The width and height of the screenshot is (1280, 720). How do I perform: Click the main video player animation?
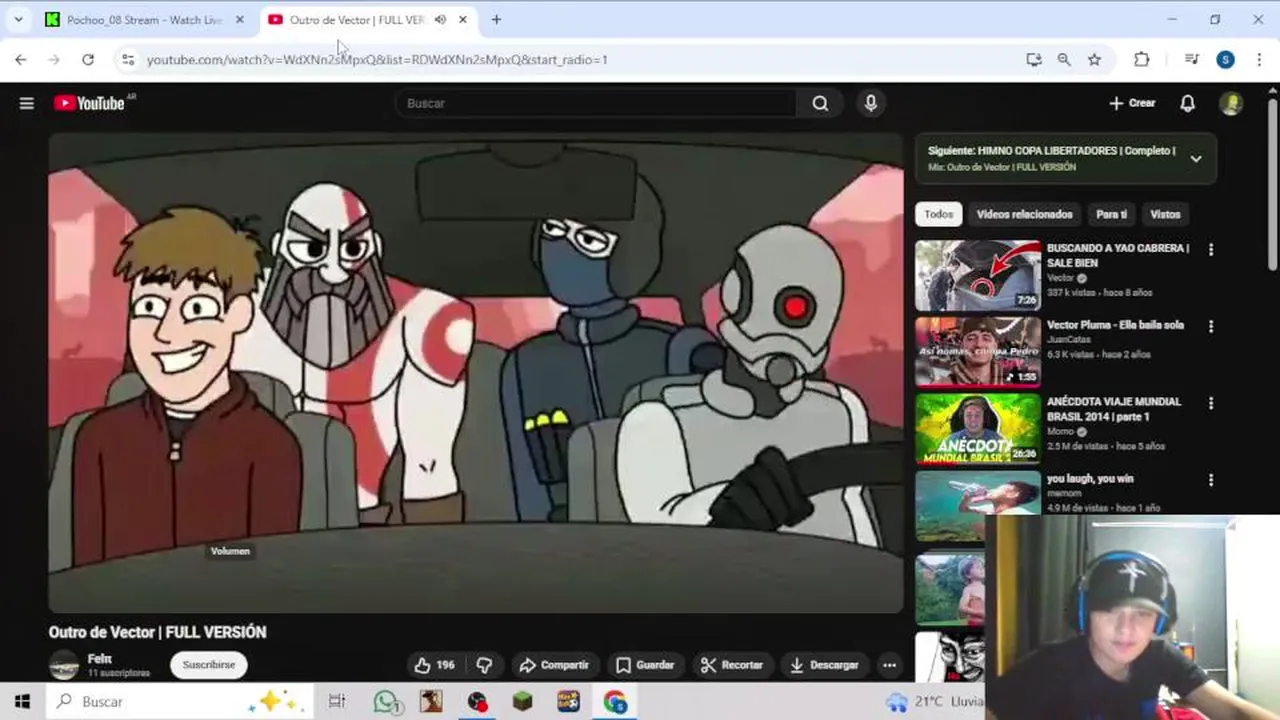[x=476, y=373]
